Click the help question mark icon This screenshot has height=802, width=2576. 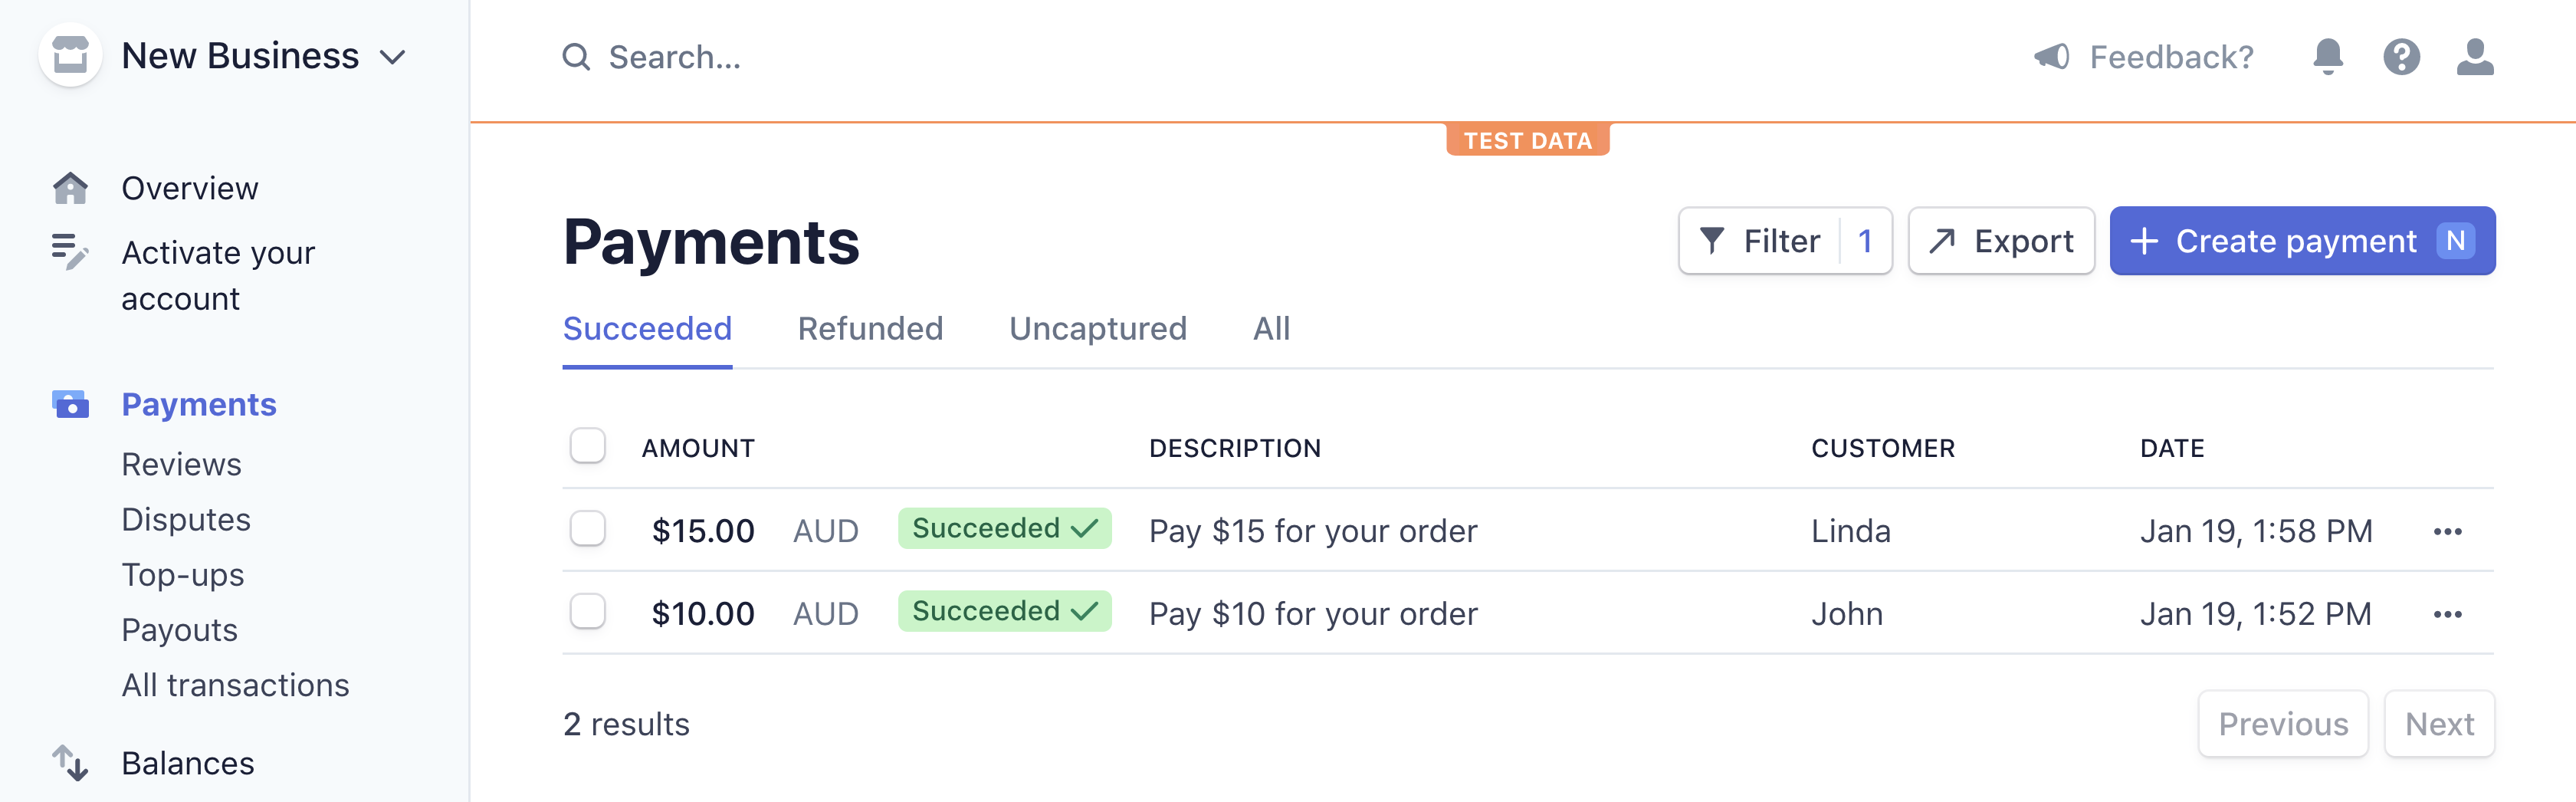tap(2401, 57)
